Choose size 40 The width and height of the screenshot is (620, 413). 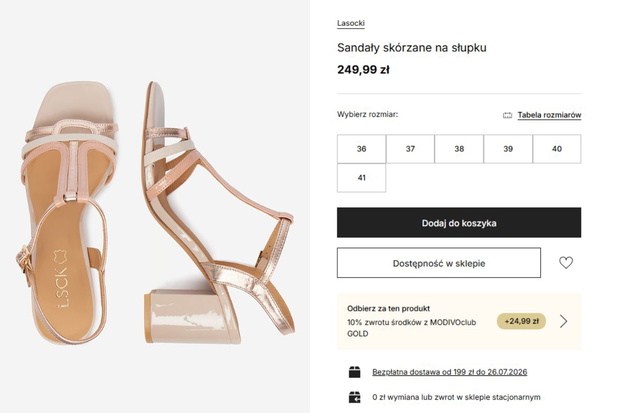557,149
